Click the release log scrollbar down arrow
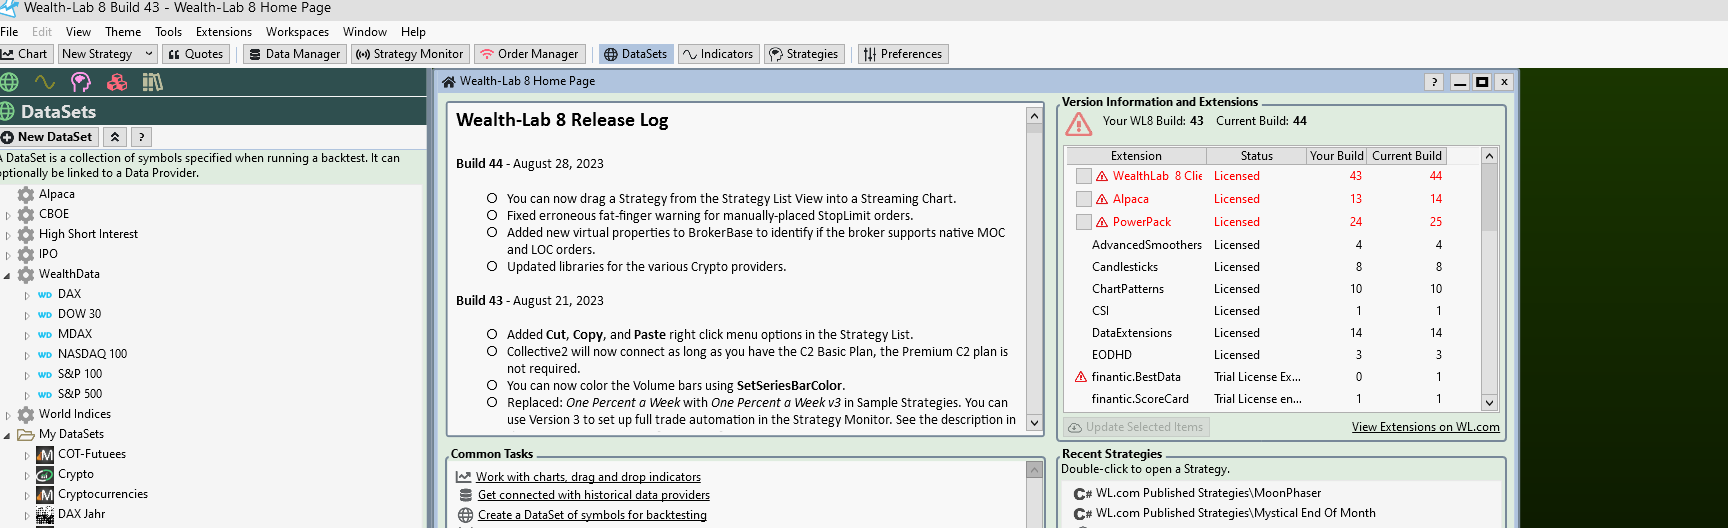 [x=1034, y=422]
